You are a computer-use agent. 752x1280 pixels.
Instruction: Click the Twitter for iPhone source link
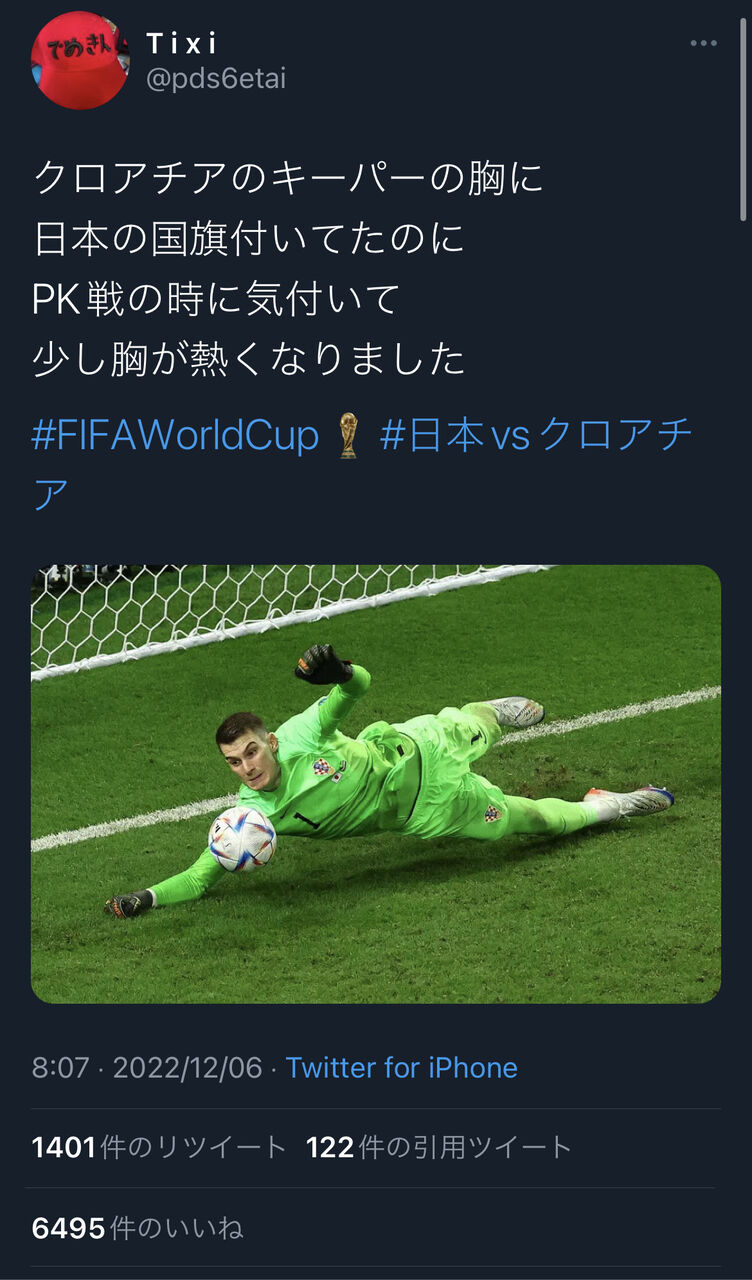pos(402,1067)
